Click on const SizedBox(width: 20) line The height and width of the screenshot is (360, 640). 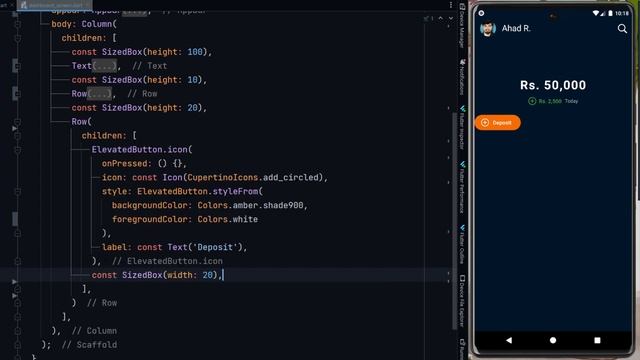[x=157, y=275]
